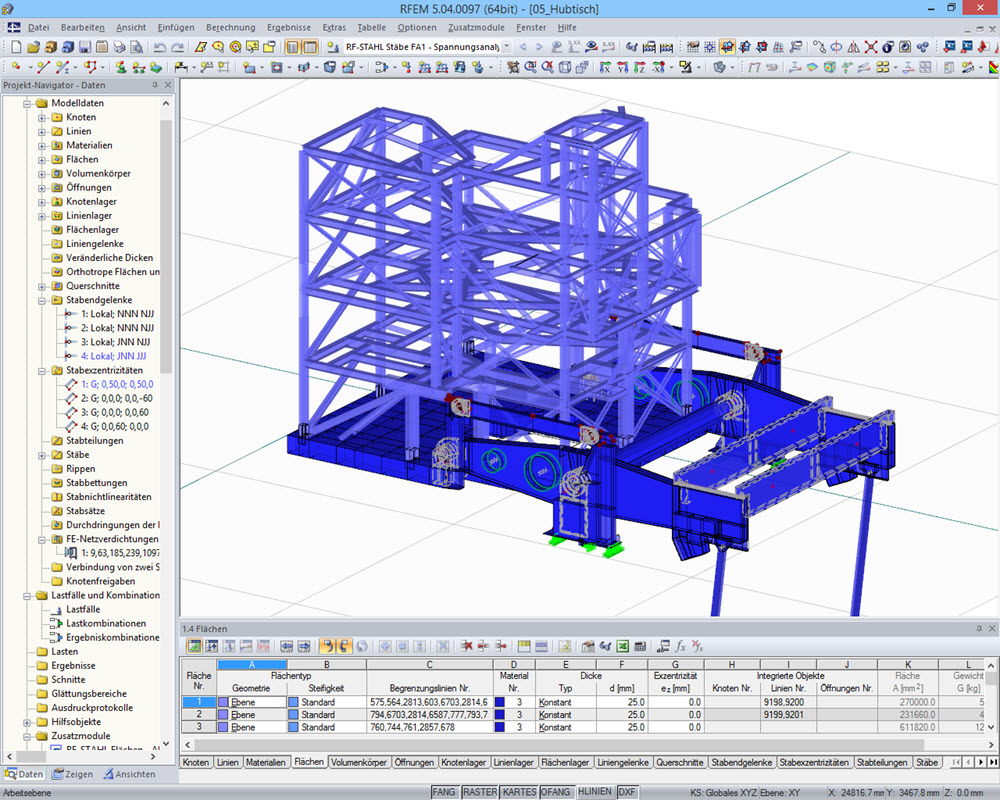Open the RF-STAHL Stäbe module dropdown
The height and width of the screenshot is (800, 1000).
coord(506,45)
